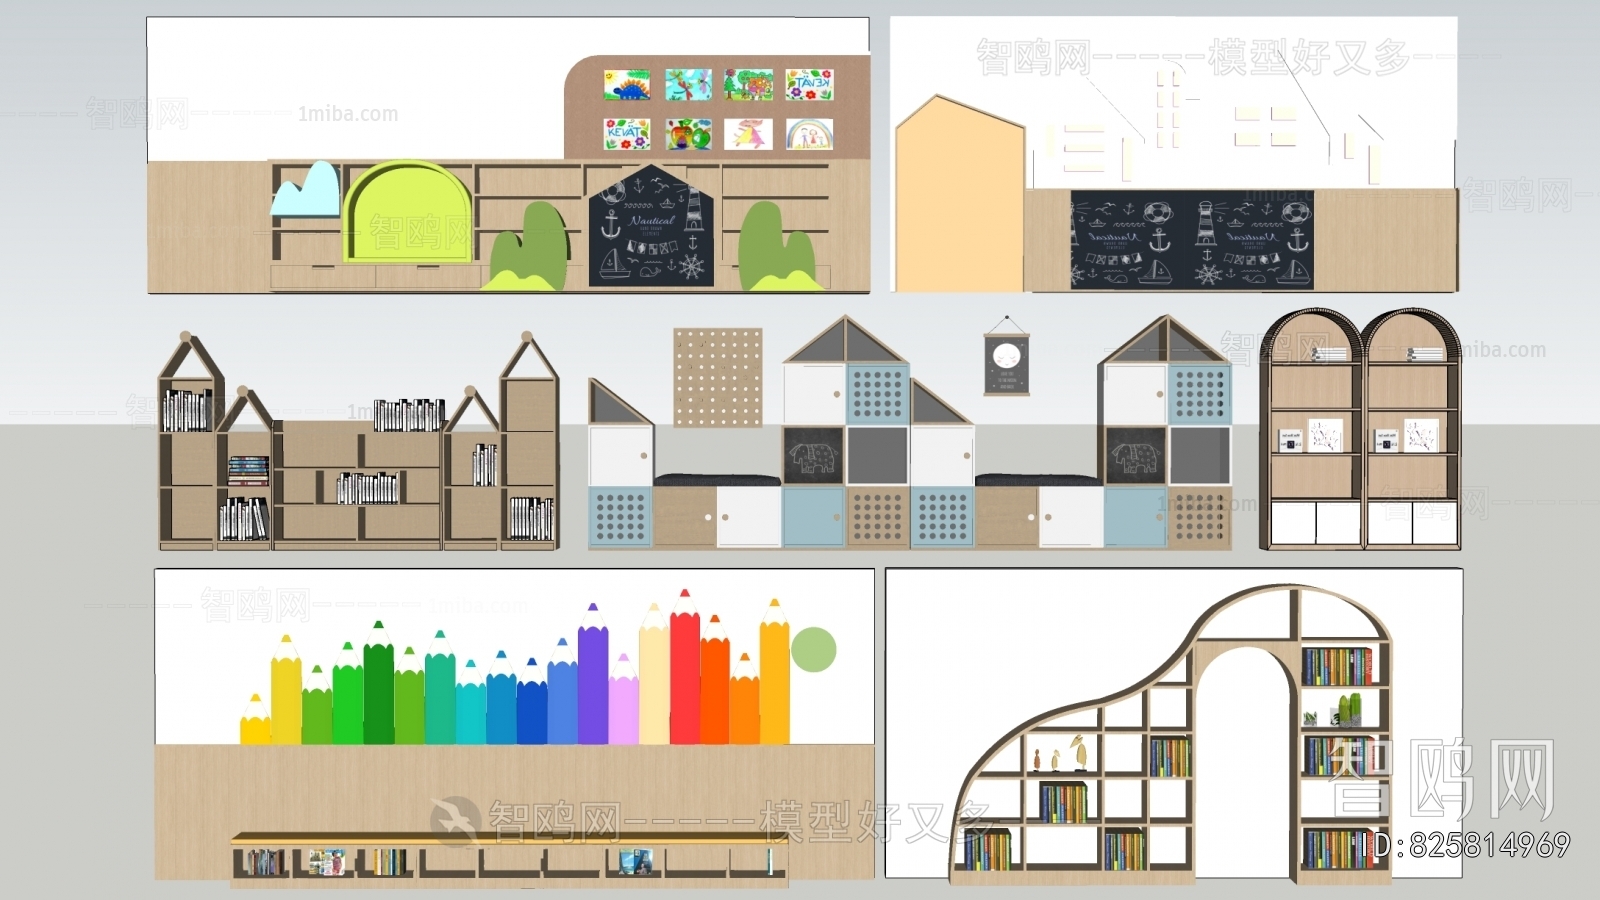Click the green circle beside the pencils
Viewport: 1600px width, 900px height.
(813, 650)
